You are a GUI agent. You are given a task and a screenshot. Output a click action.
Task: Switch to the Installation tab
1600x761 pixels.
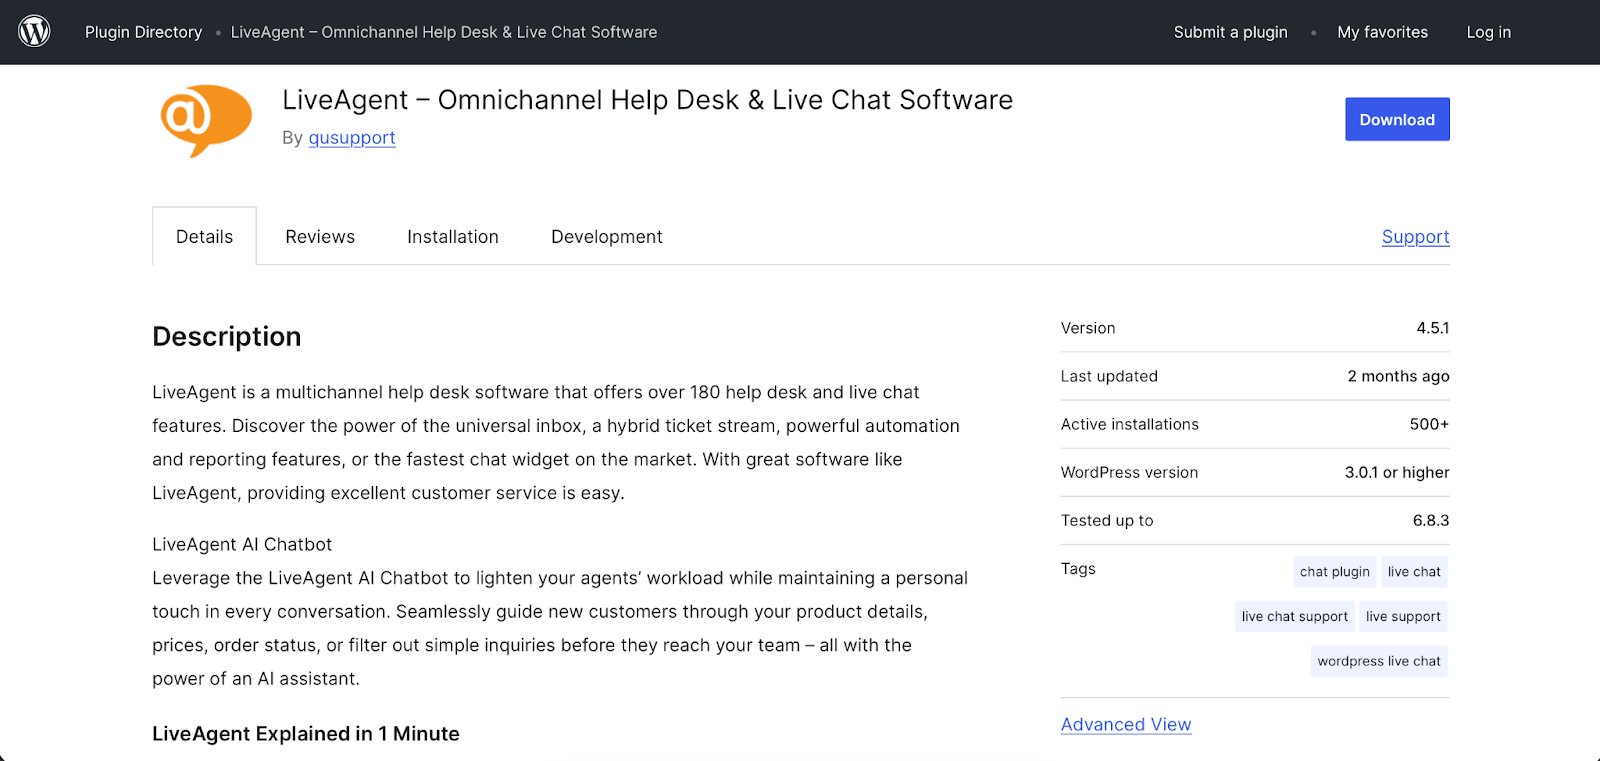(453, 237)
